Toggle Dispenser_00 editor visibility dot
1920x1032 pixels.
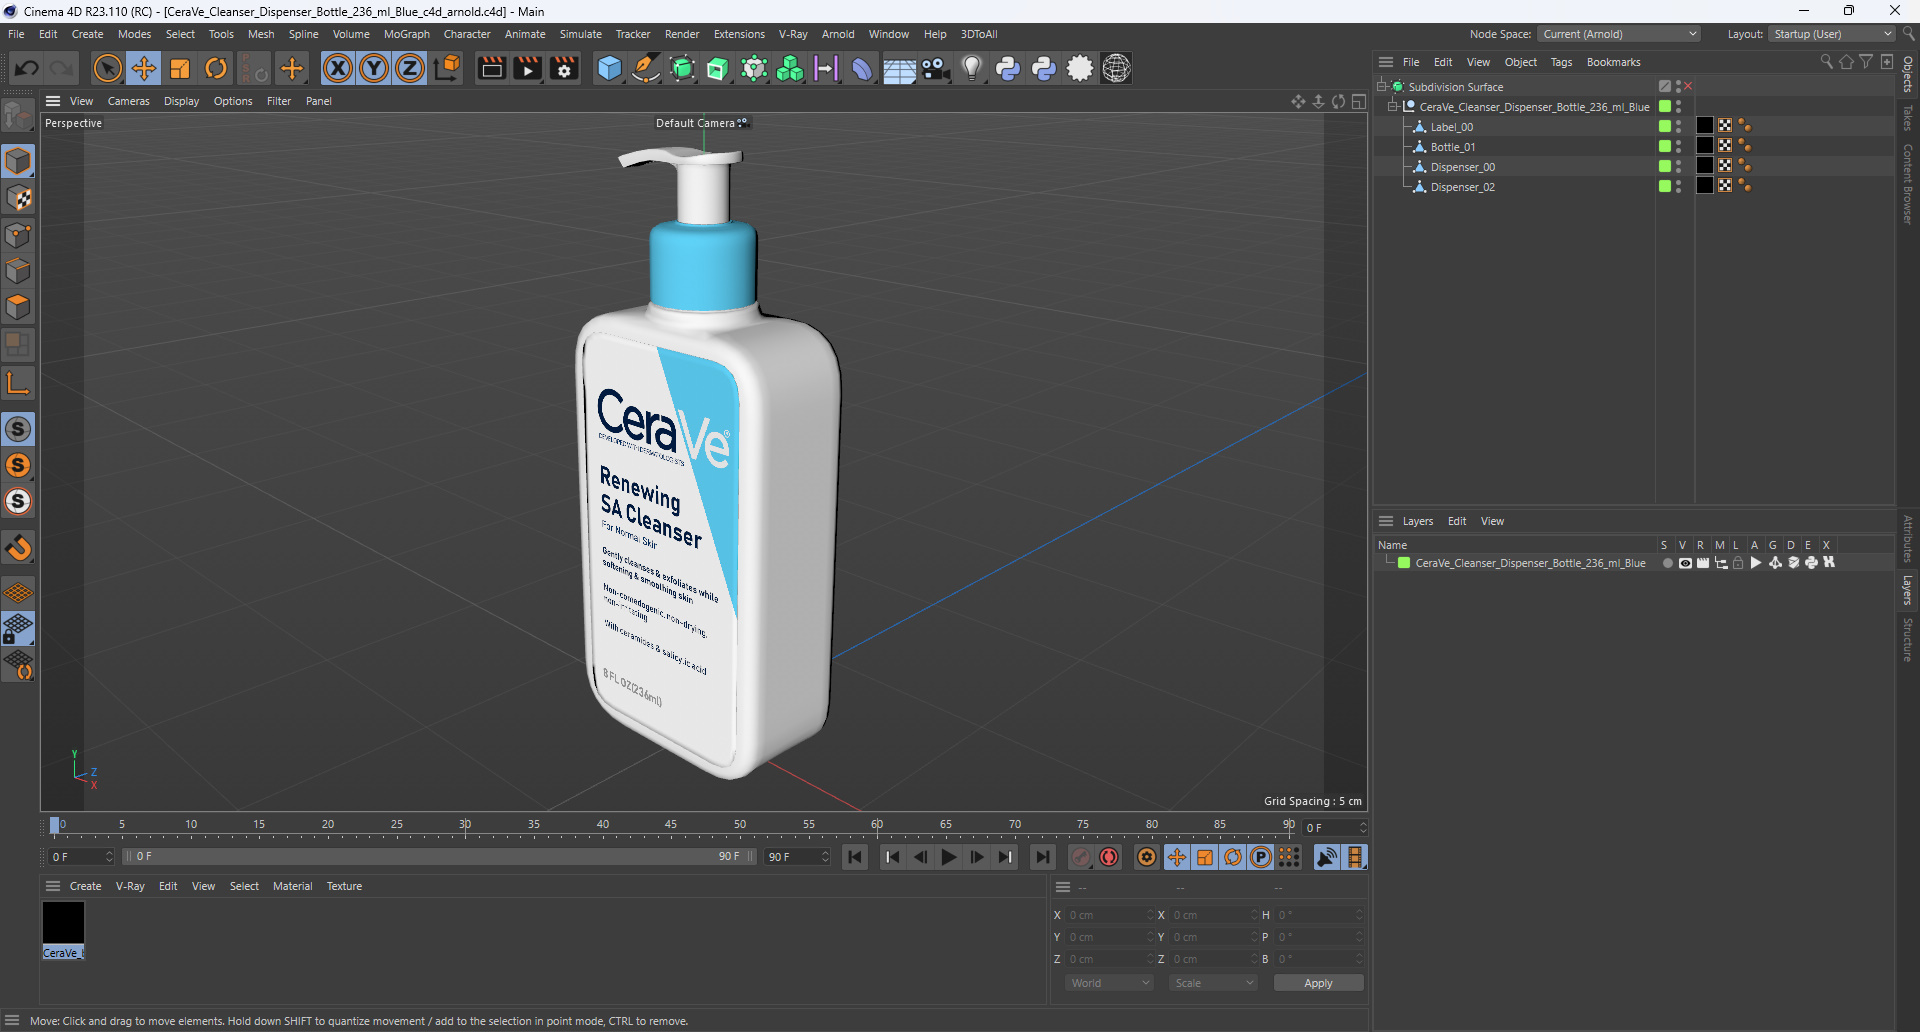coord(1679,163)
